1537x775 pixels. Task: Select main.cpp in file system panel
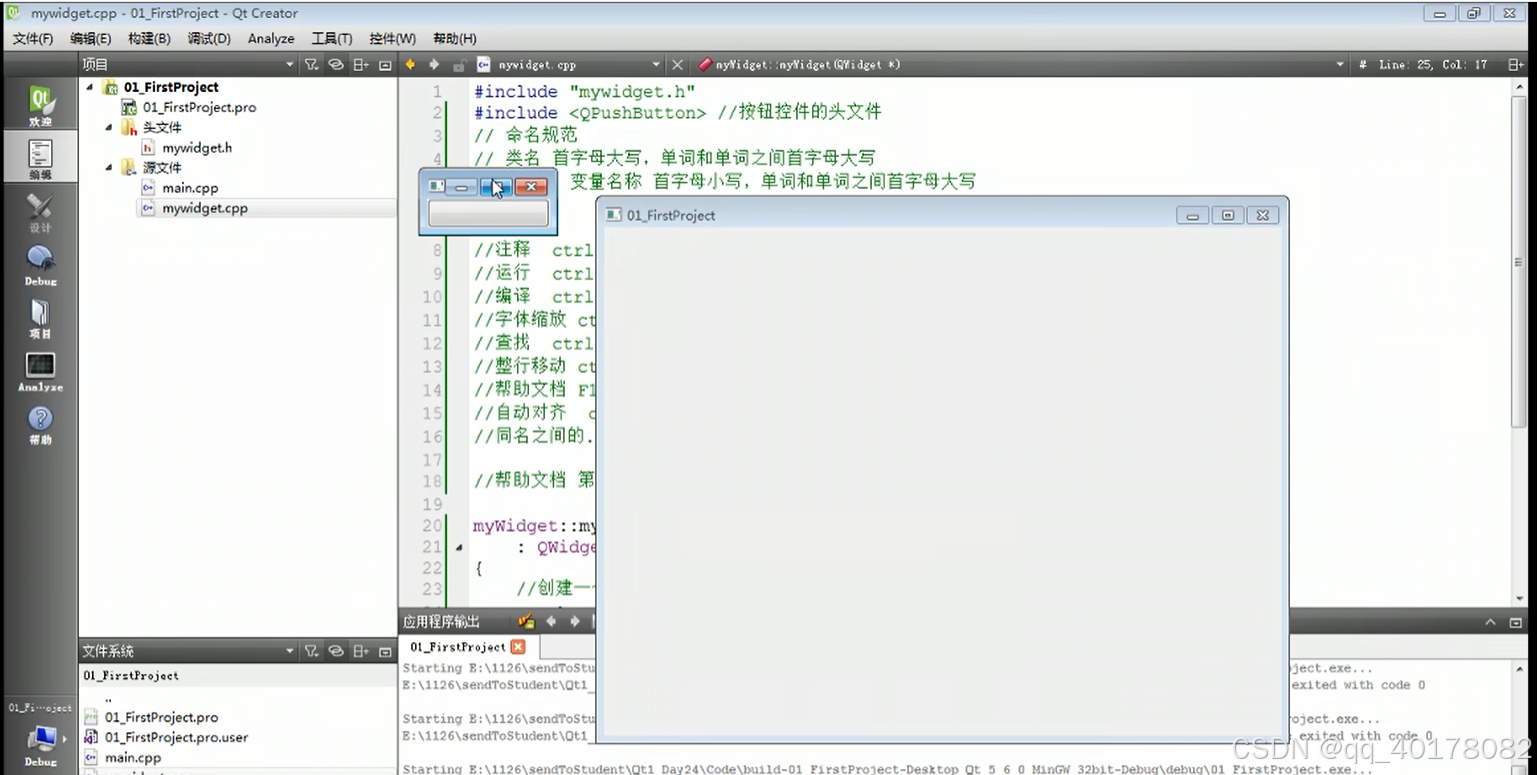[133, 758]
